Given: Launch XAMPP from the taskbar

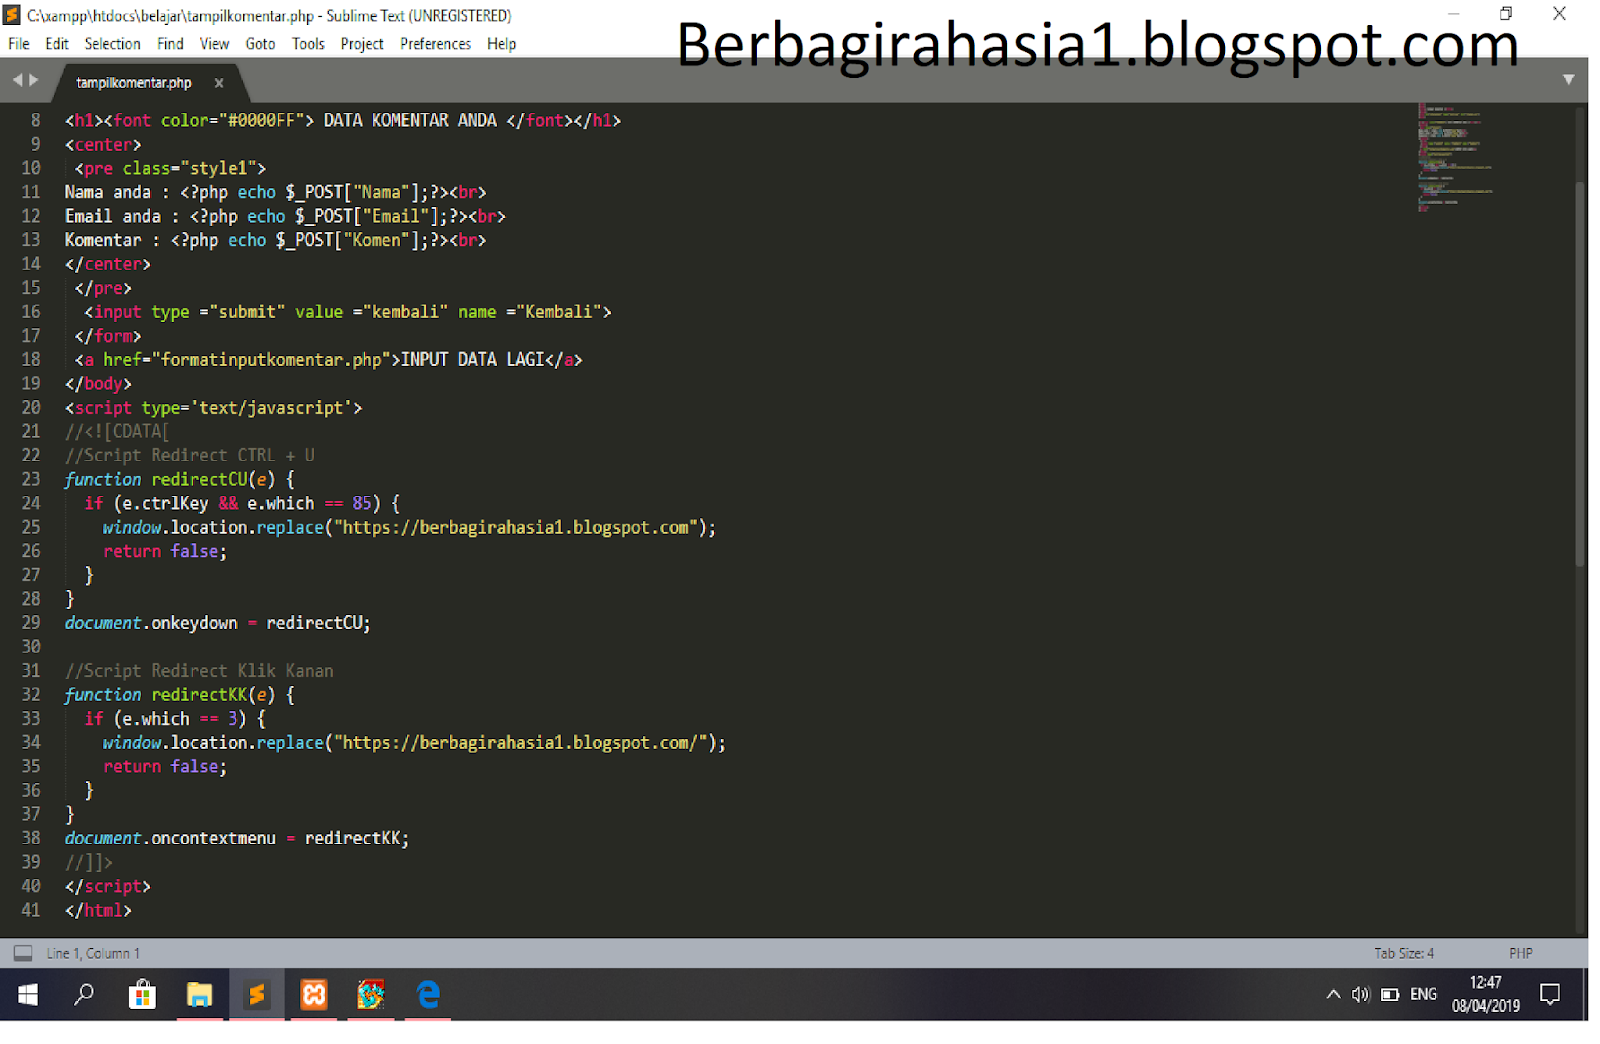Looking at the screenshot, I should click(x=313, y=994).
